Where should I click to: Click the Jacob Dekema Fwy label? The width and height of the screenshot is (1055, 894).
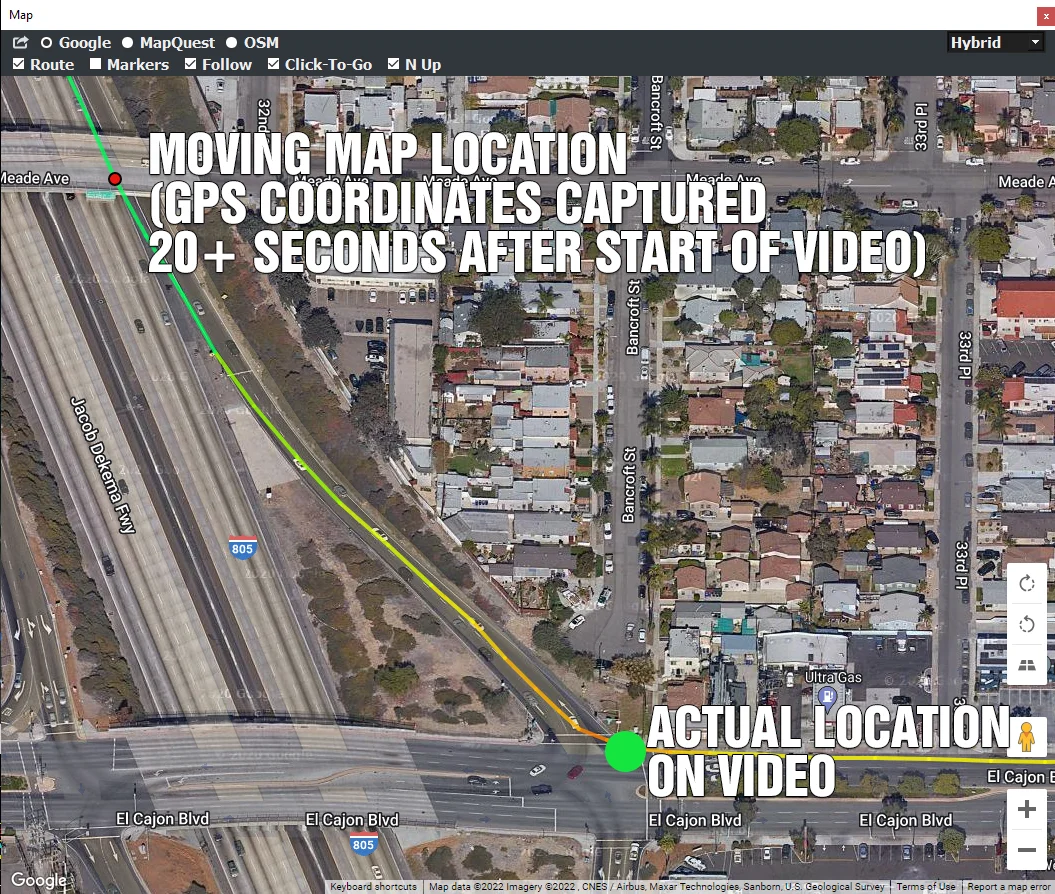[104, 465]
